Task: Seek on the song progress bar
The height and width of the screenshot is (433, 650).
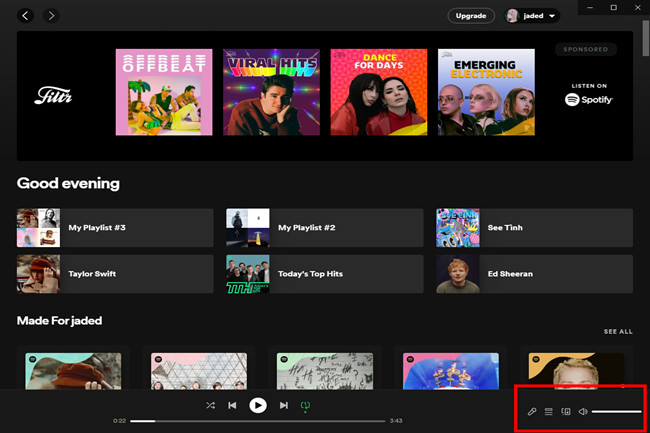Action: coord(257,421)
